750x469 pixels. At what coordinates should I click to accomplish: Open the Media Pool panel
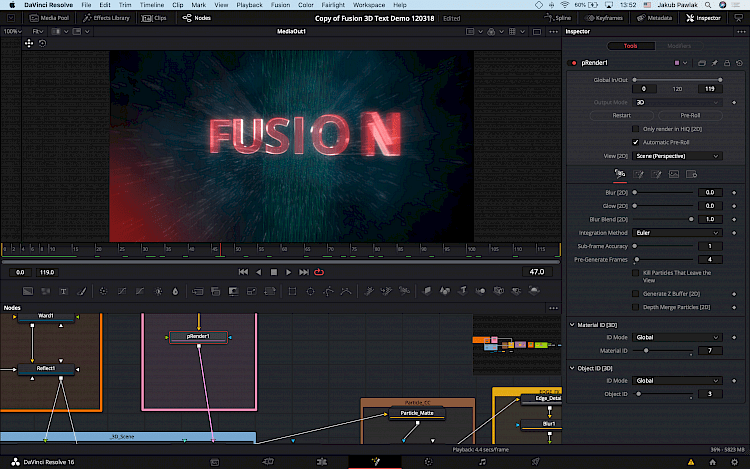(x=49, y=18)
